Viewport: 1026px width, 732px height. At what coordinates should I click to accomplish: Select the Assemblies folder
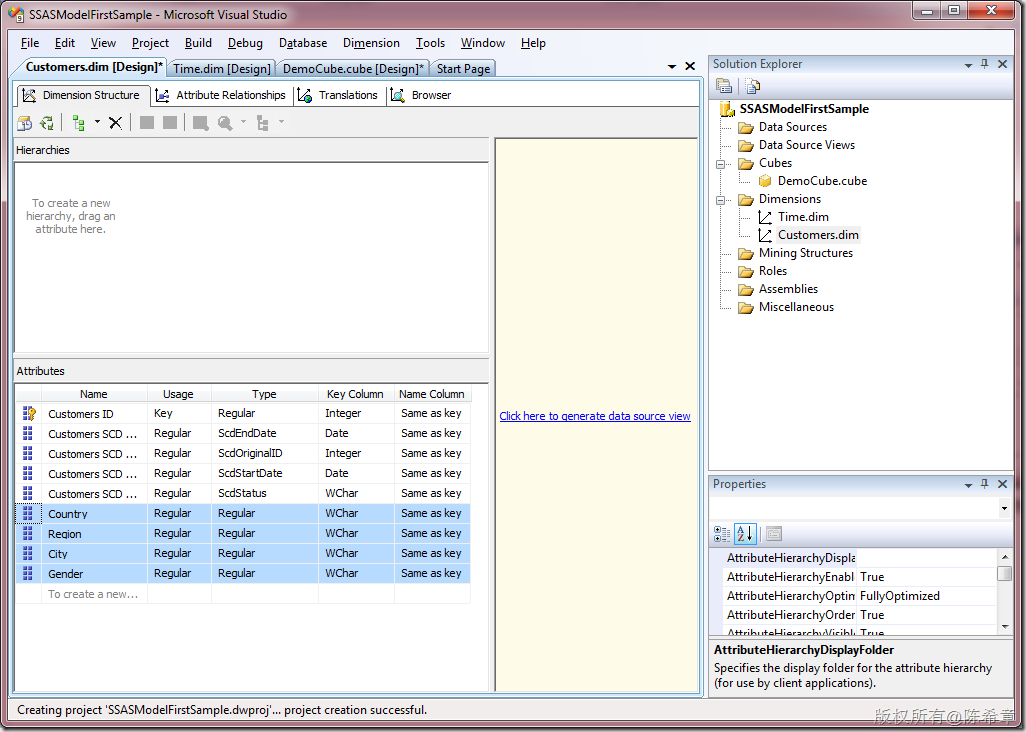[x=788, y=289]
